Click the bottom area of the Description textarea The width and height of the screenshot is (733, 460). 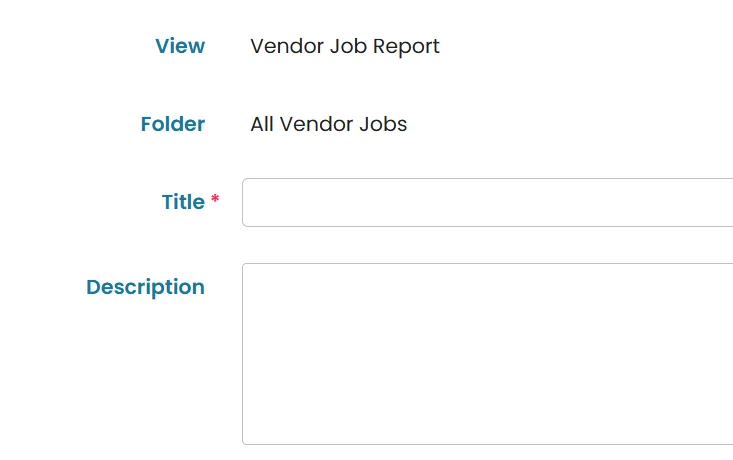488,428
